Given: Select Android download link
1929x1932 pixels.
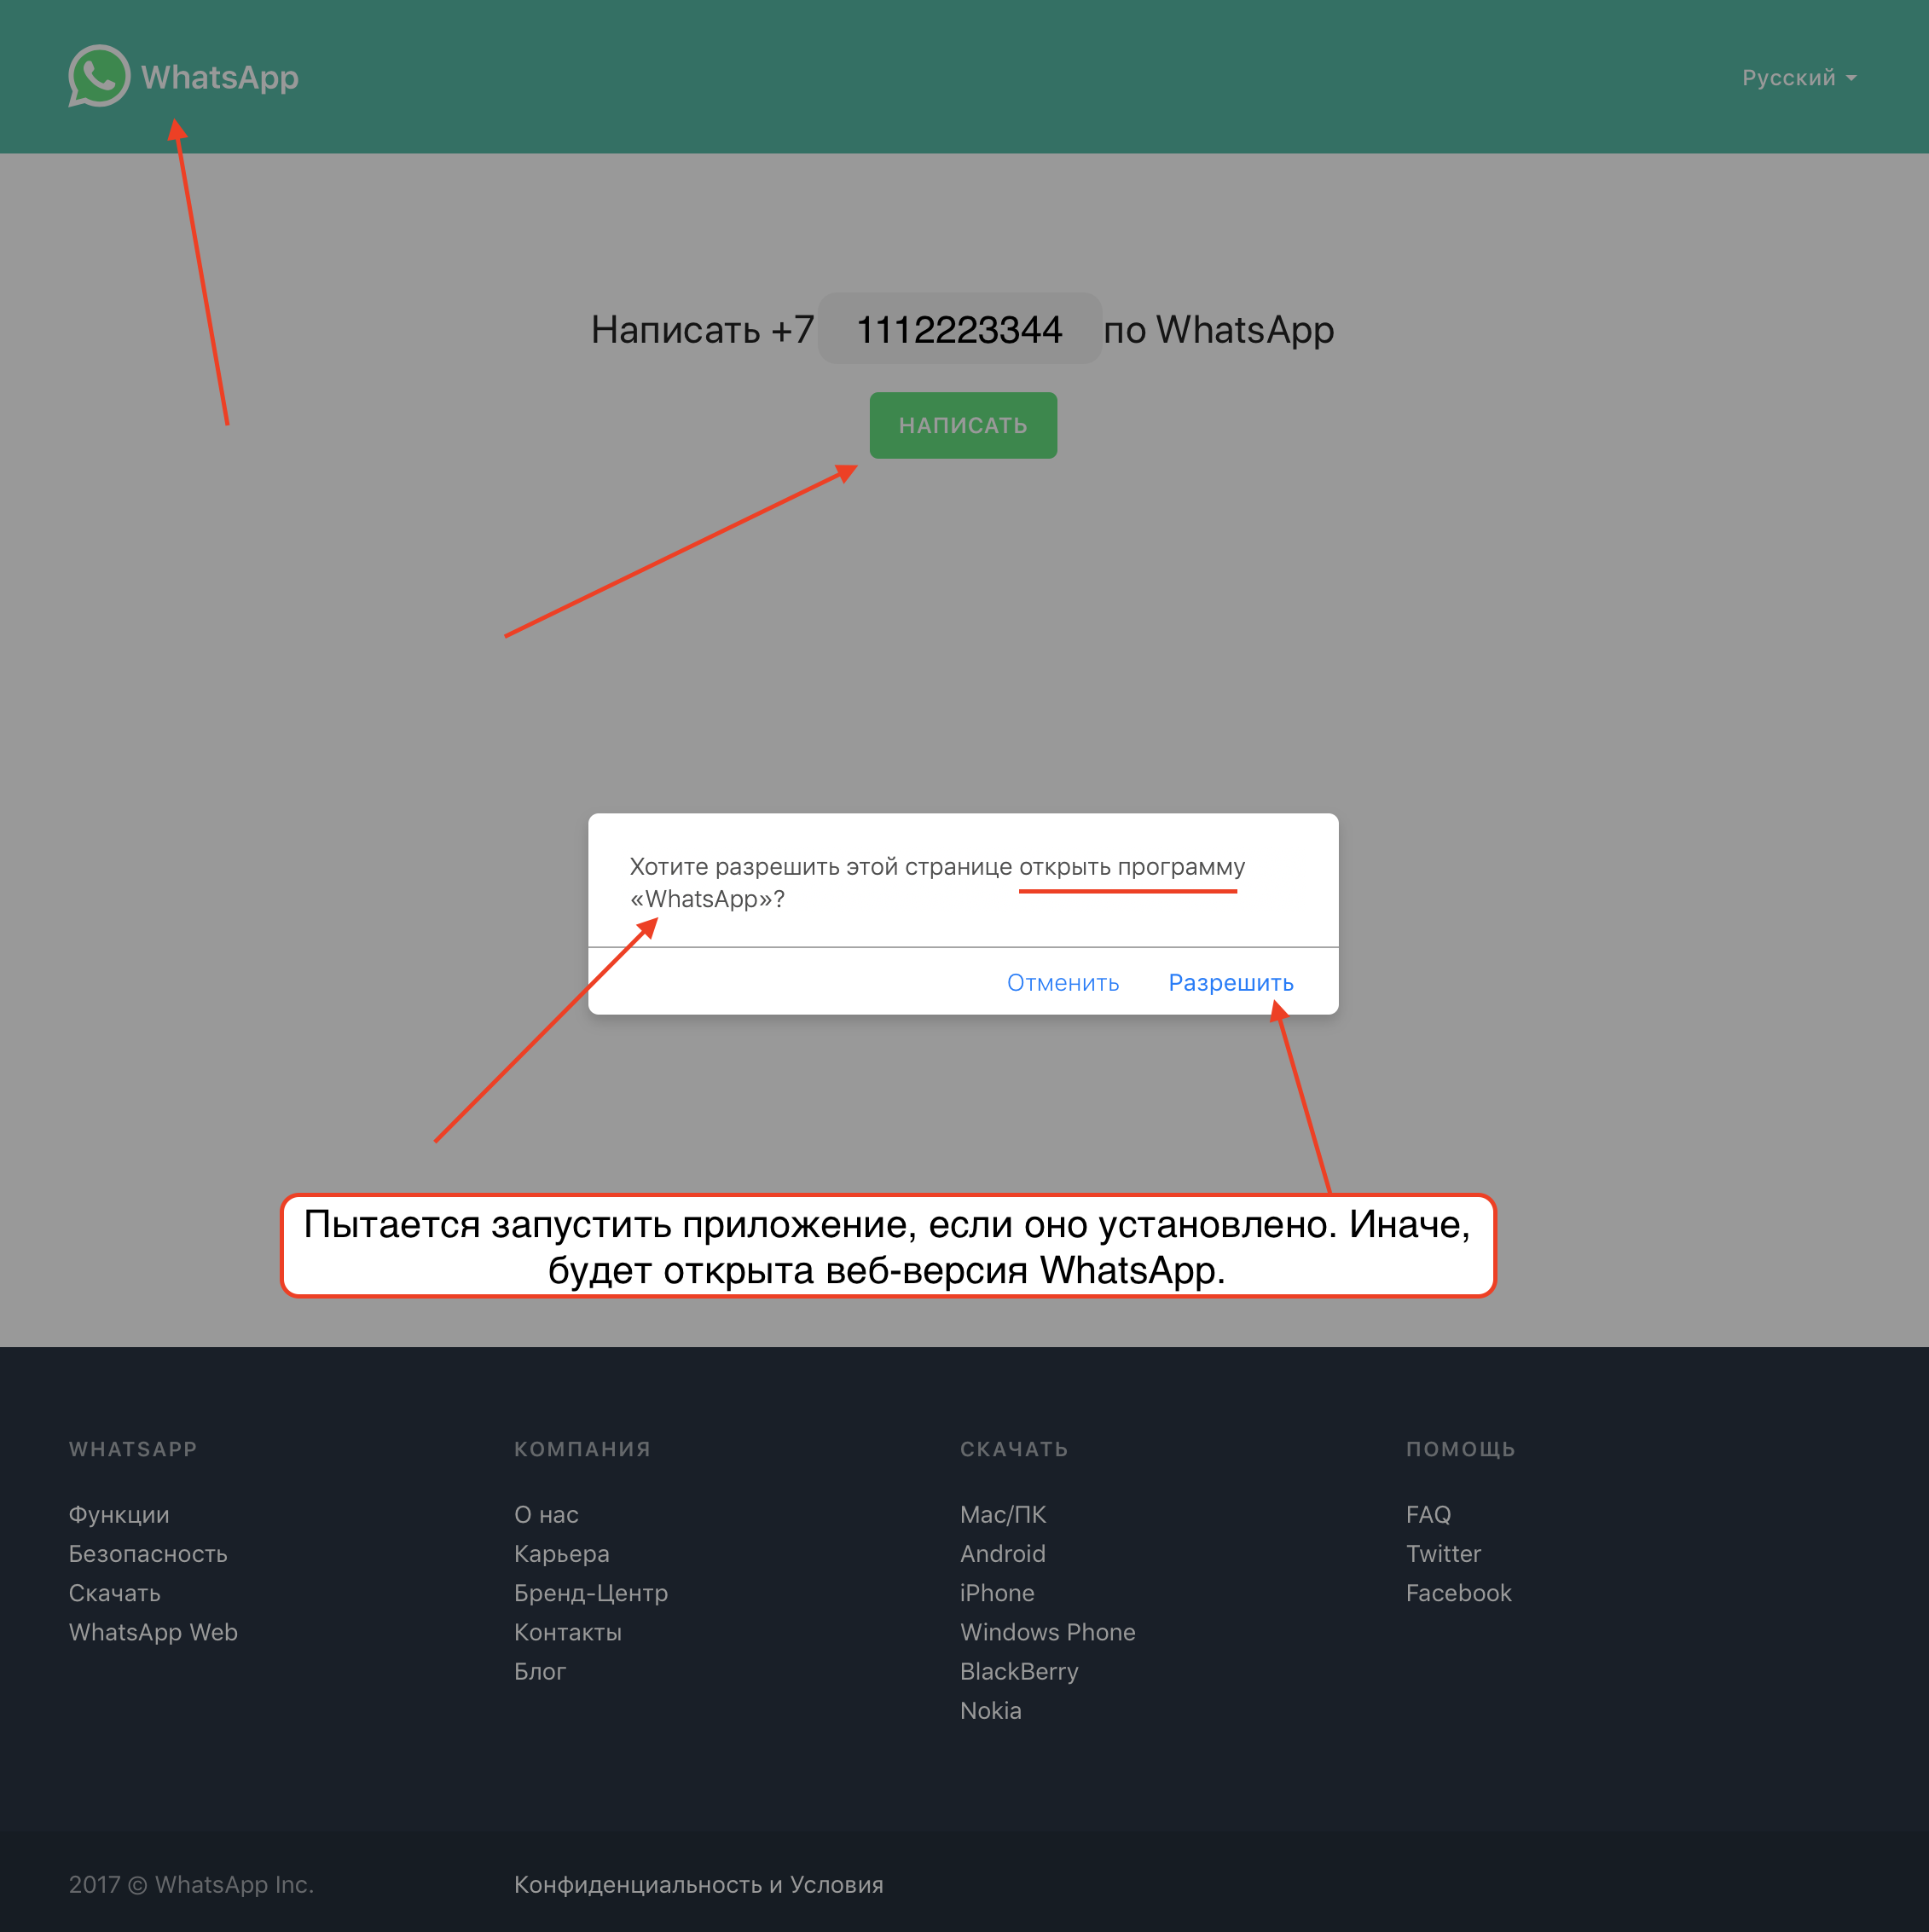Looking at the screenshot, I should (x=1002, y=1553).
